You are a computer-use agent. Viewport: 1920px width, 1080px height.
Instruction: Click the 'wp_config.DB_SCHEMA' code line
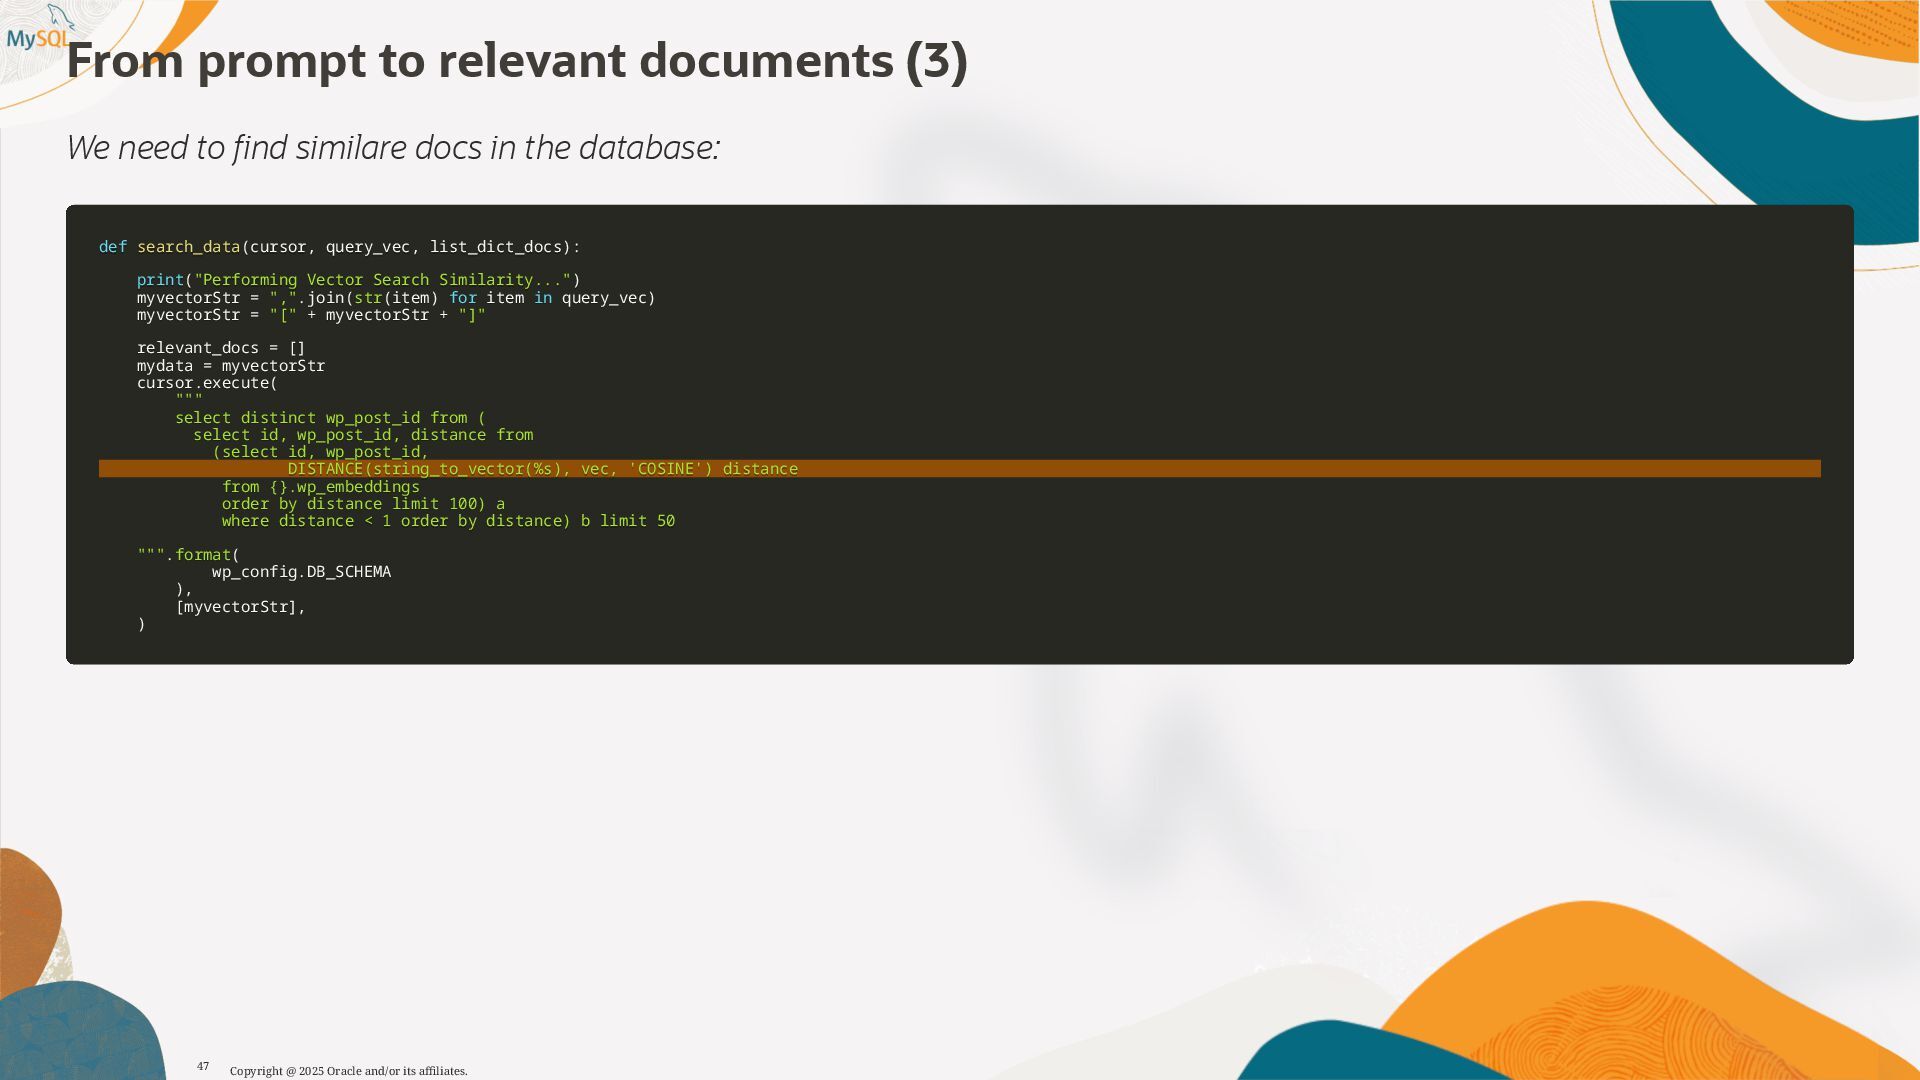(301, 572)
